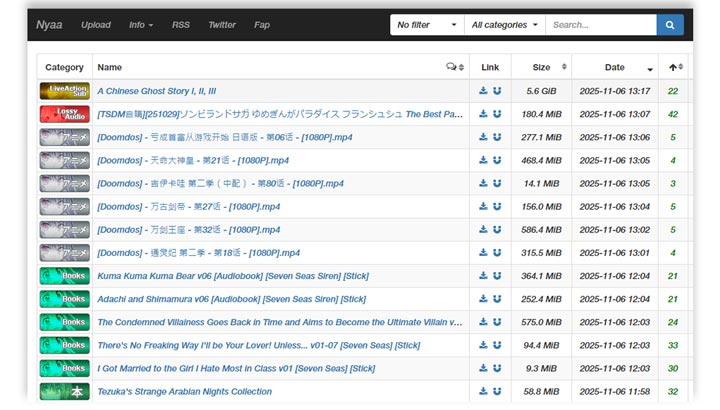Viewport: 720px width, 410px height.
Task: Open the RSS feed link
Action: (x=180, y=25)
